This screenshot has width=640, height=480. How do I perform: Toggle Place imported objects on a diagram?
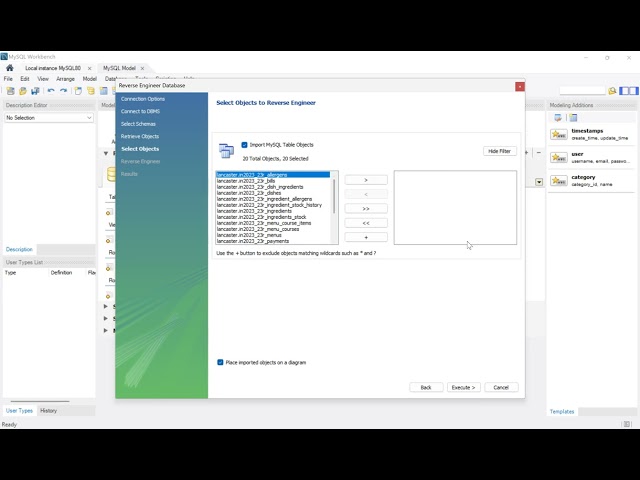221,362
